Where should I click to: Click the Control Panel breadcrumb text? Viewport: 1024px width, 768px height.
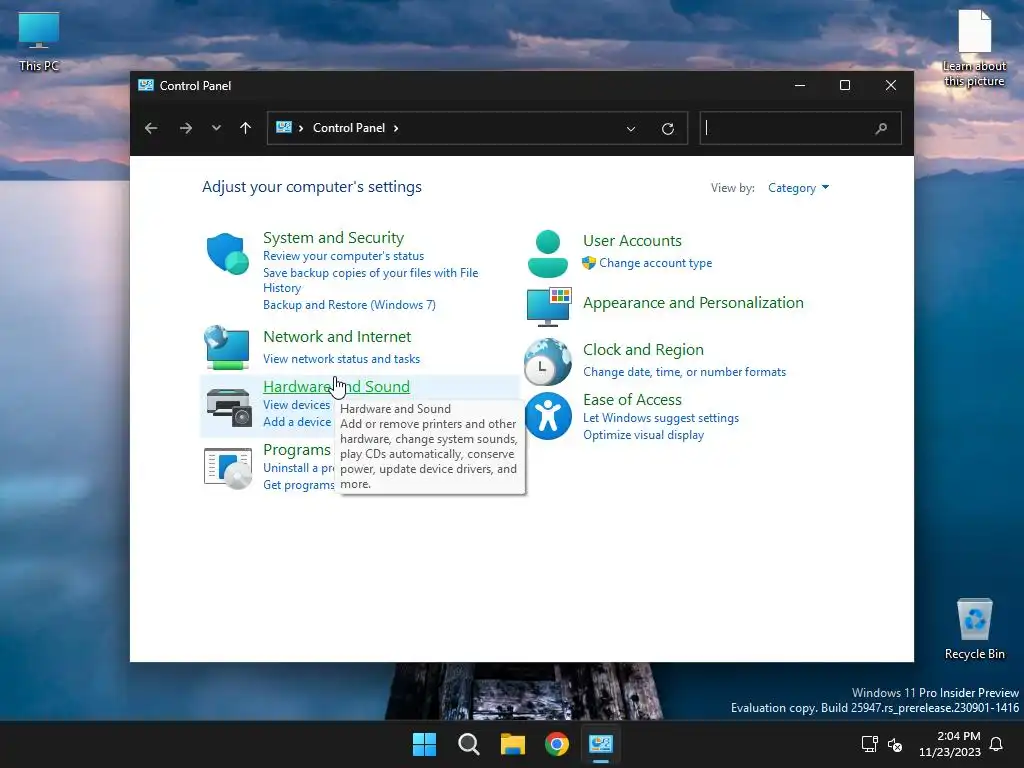[349, 128]
